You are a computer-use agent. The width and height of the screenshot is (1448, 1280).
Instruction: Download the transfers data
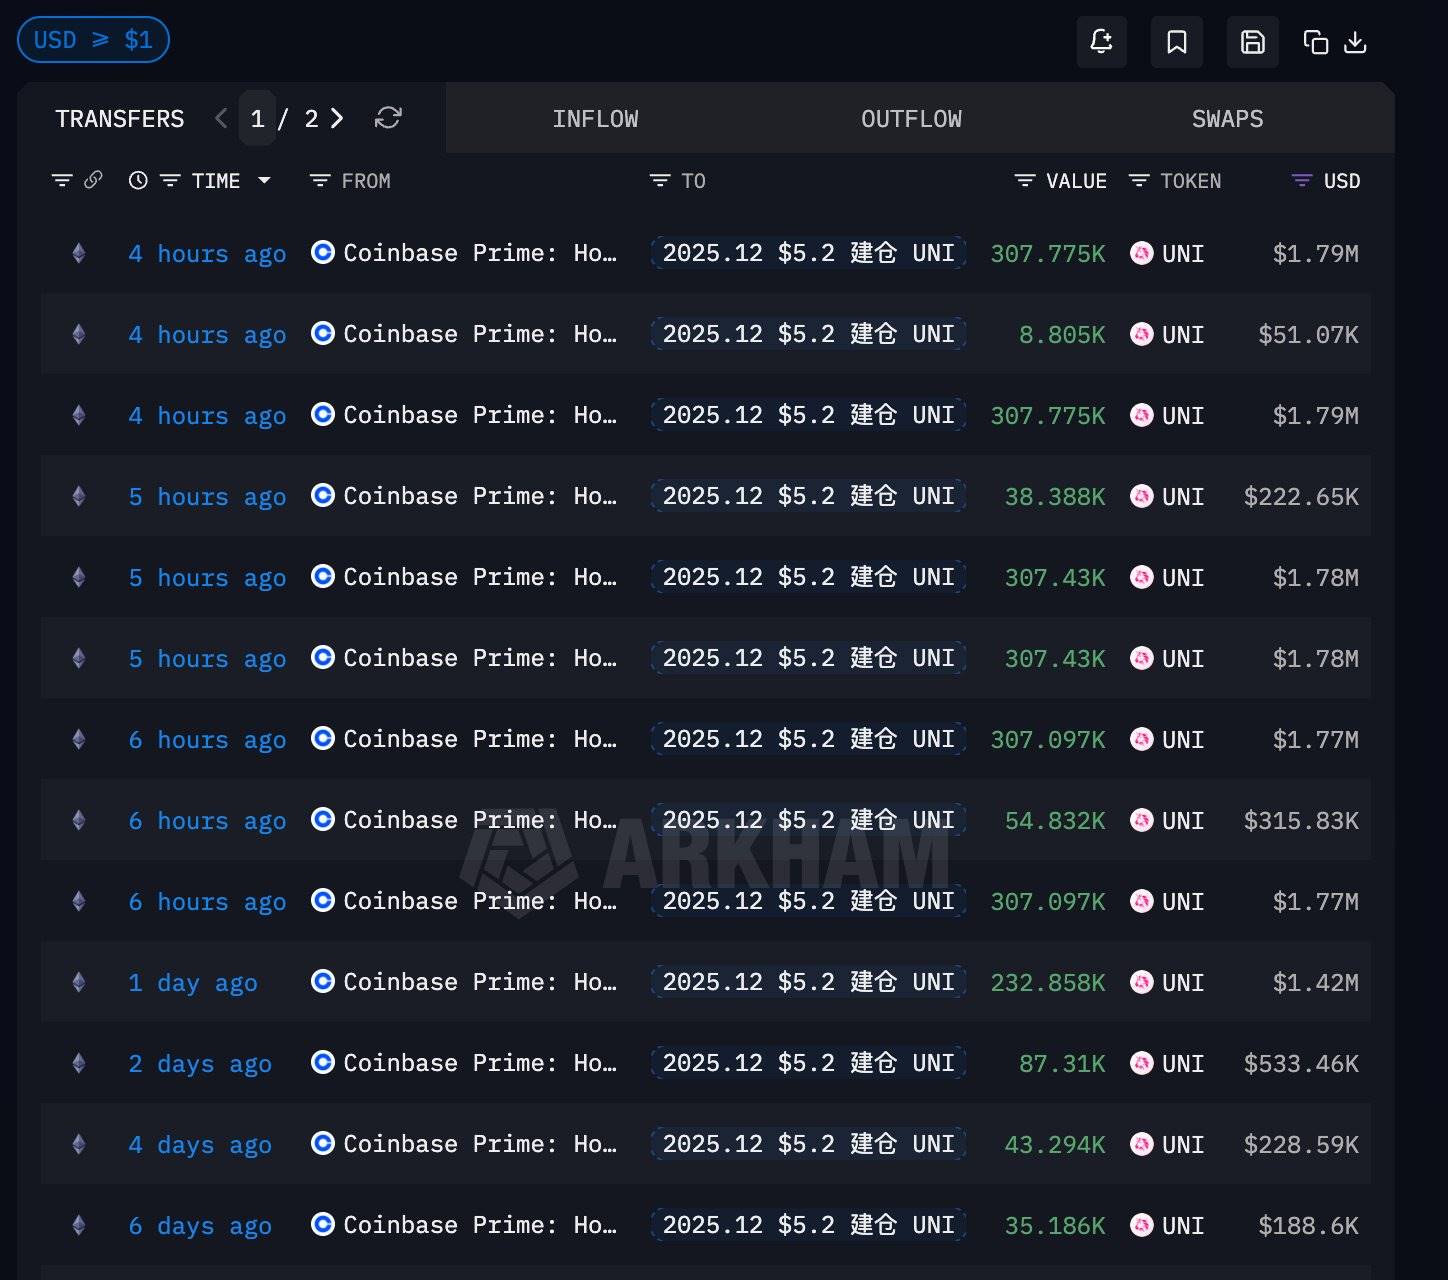tap(1356, 44)
